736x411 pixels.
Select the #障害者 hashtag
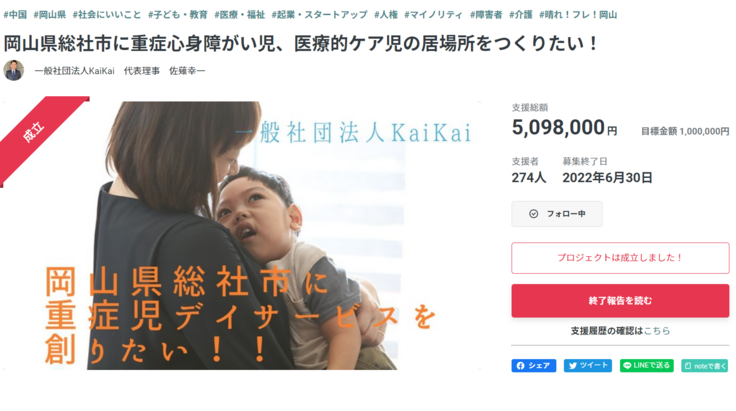(x=486, y=15)
